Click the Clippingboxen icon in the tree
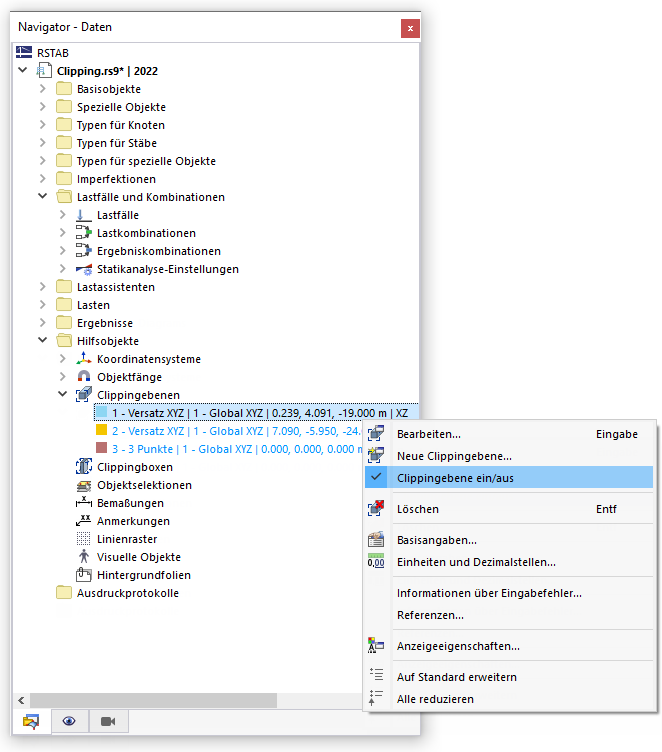This screenshot has height=752, width=662. 84,467
